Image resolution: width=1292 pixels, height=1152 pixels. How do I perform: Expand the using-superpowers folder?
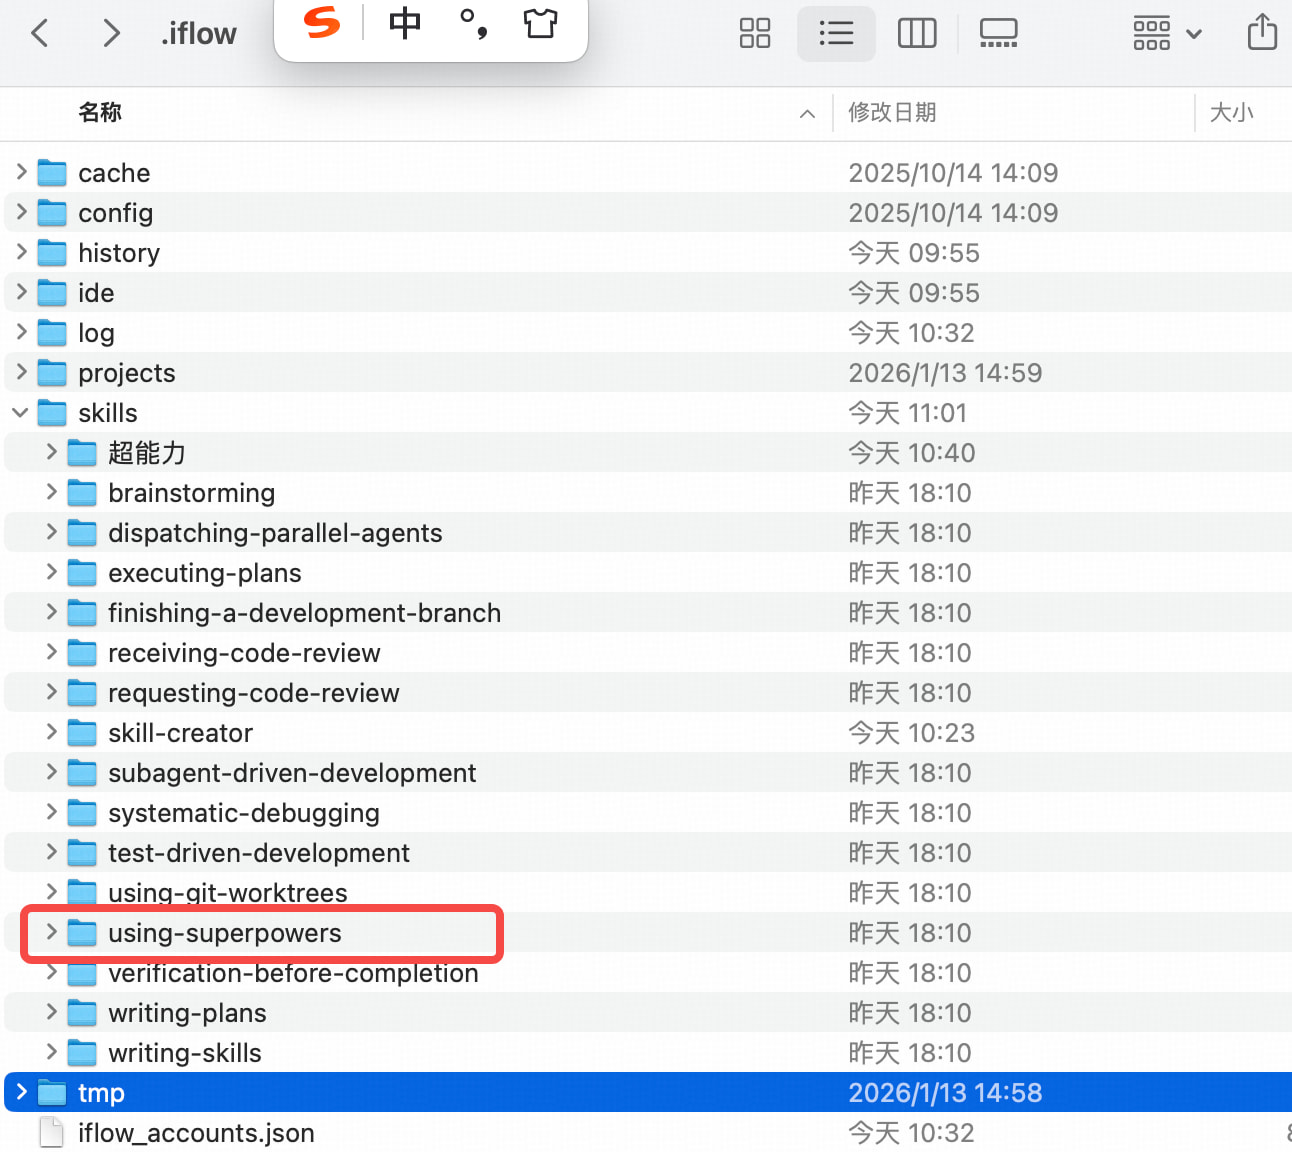point(51,932)
